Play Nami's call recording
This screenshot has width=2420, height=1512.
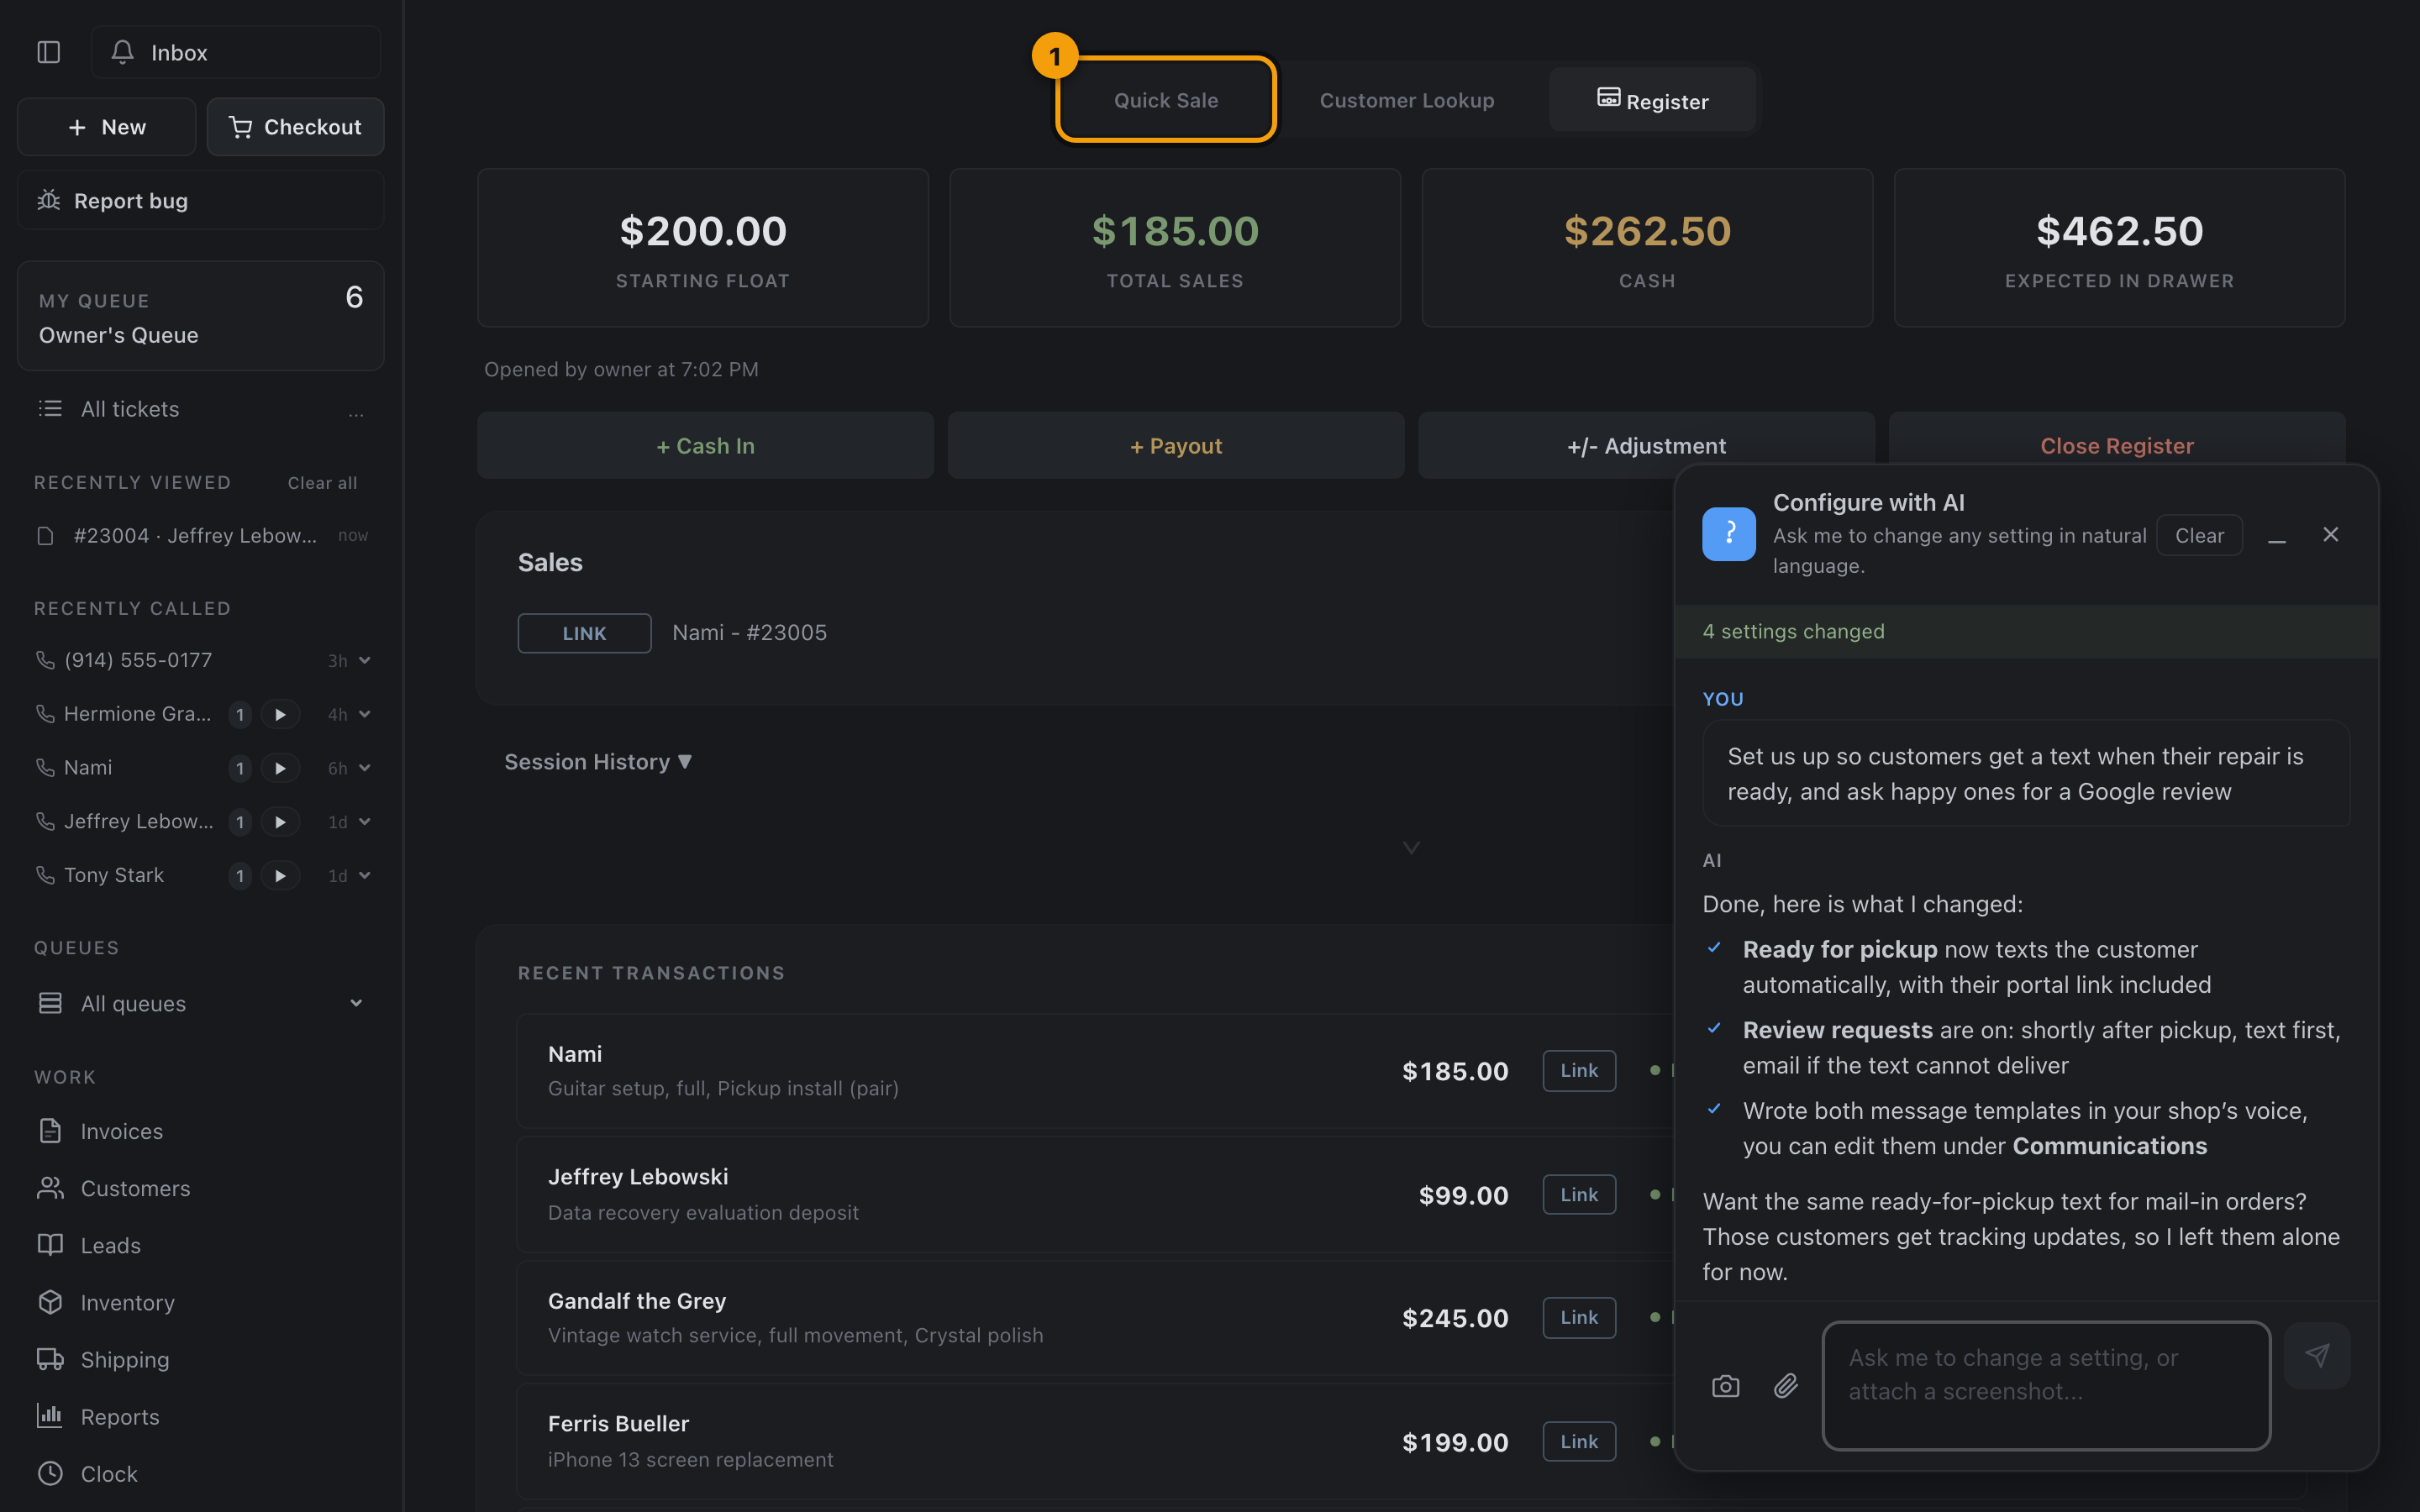click(280, 768)
